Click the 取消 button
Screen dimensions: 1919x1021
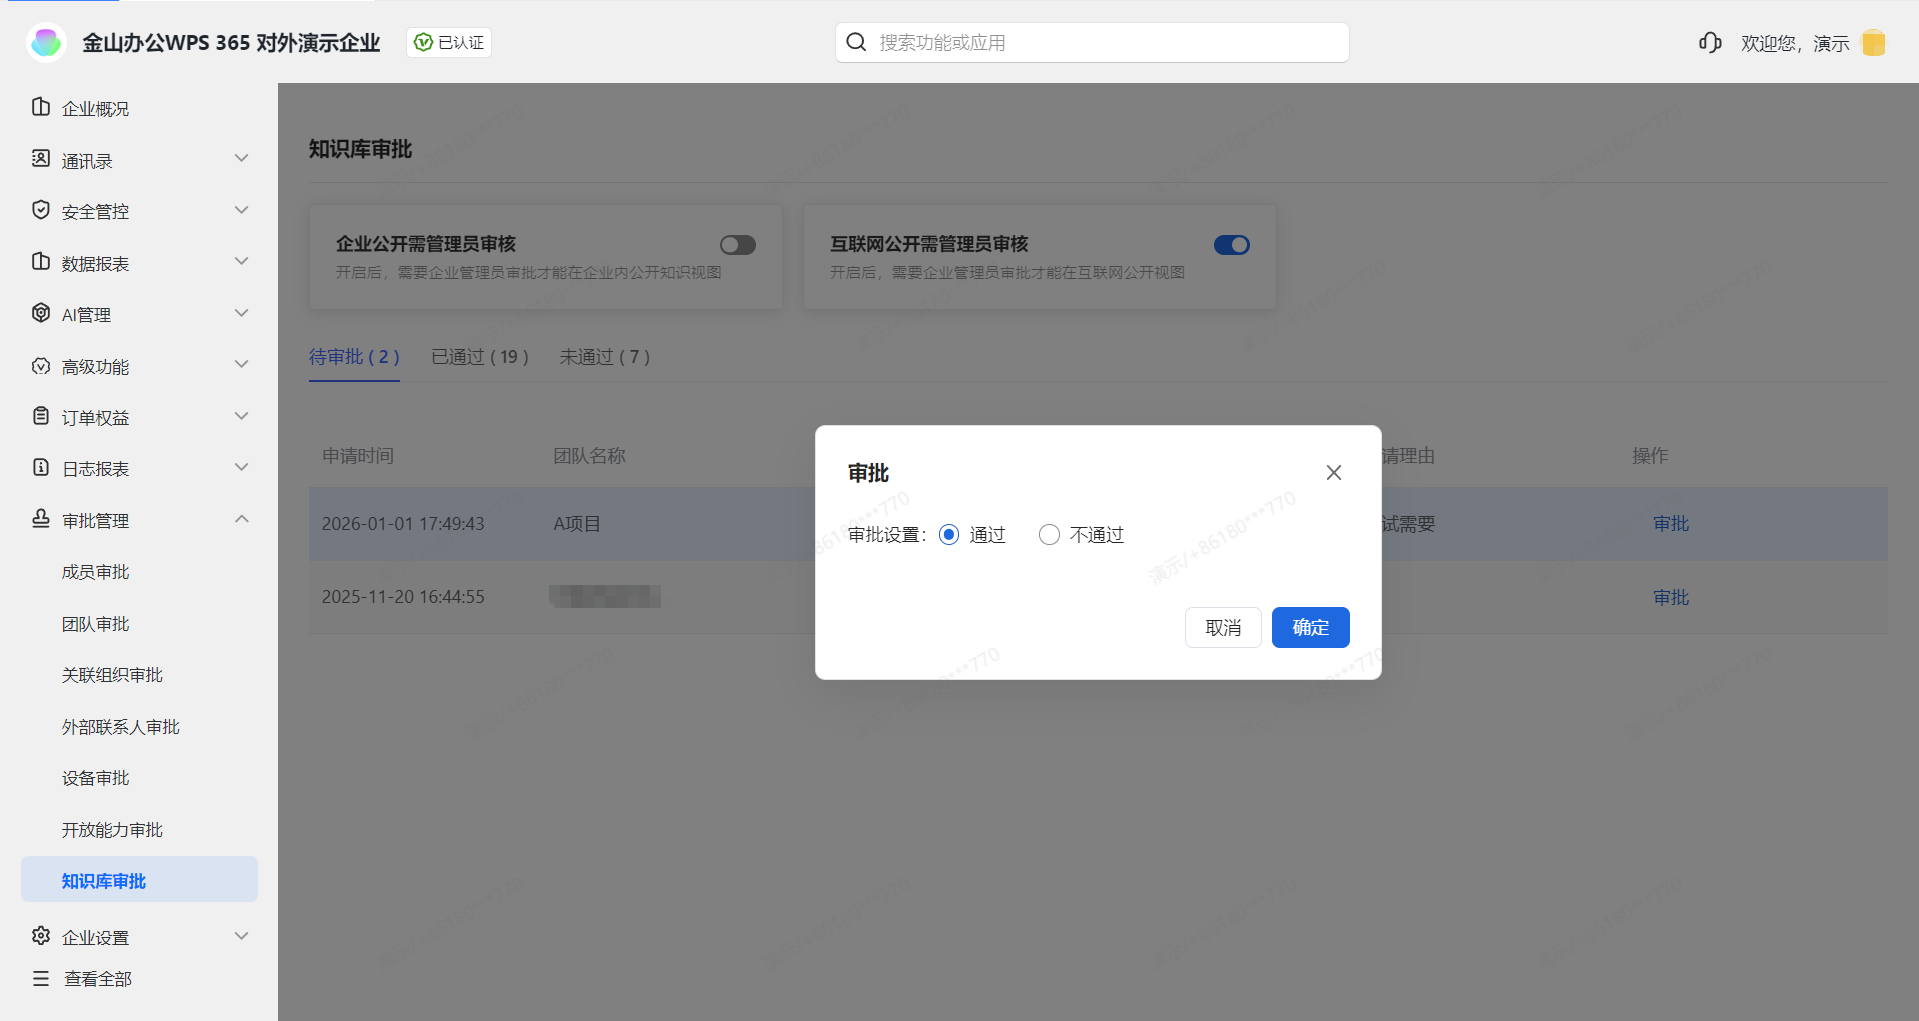(x=1223, y=628)
